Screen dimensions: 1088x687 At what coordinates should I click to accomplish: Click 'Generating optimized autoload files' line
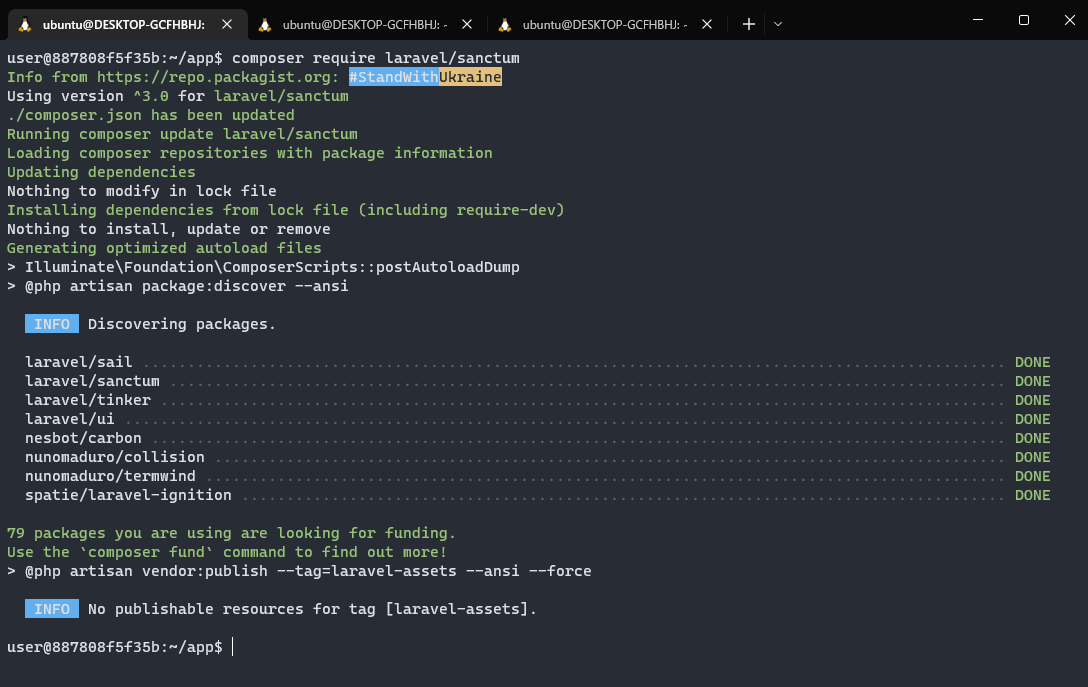coord(164,248)
